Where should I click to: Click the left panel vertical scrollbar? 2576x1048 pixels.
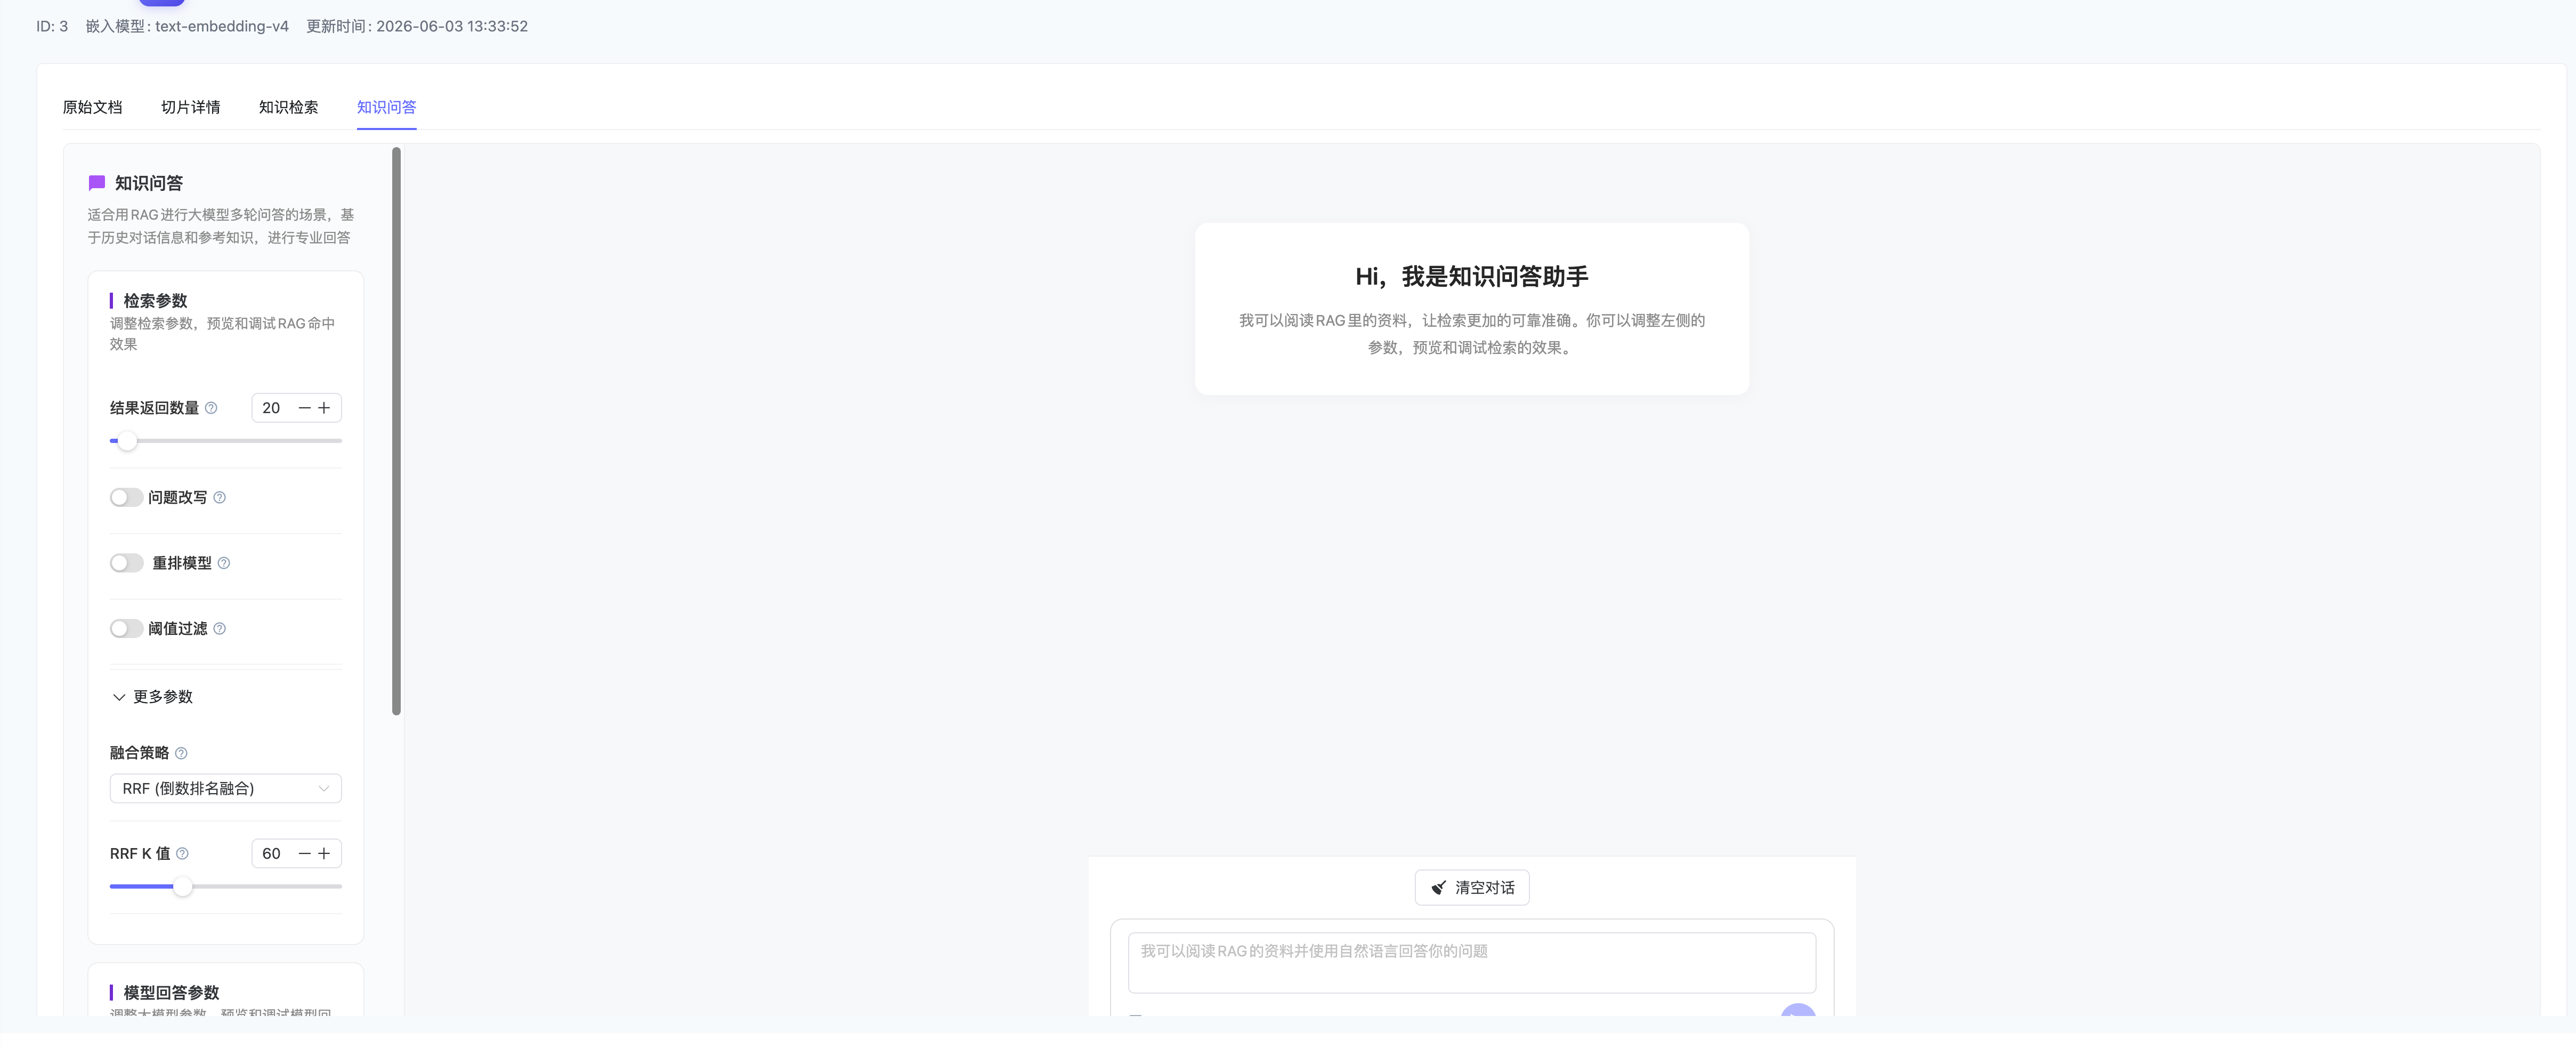[396, 431]
